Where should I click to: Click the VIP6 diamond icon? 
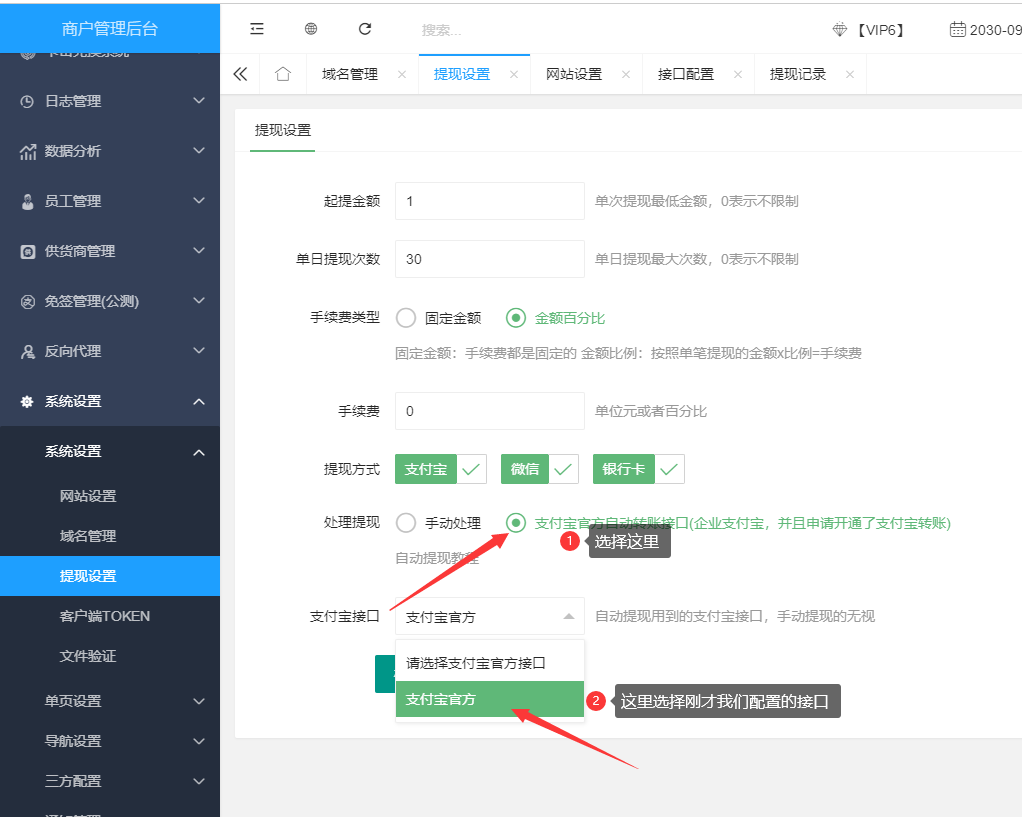(x=840, y=29)
